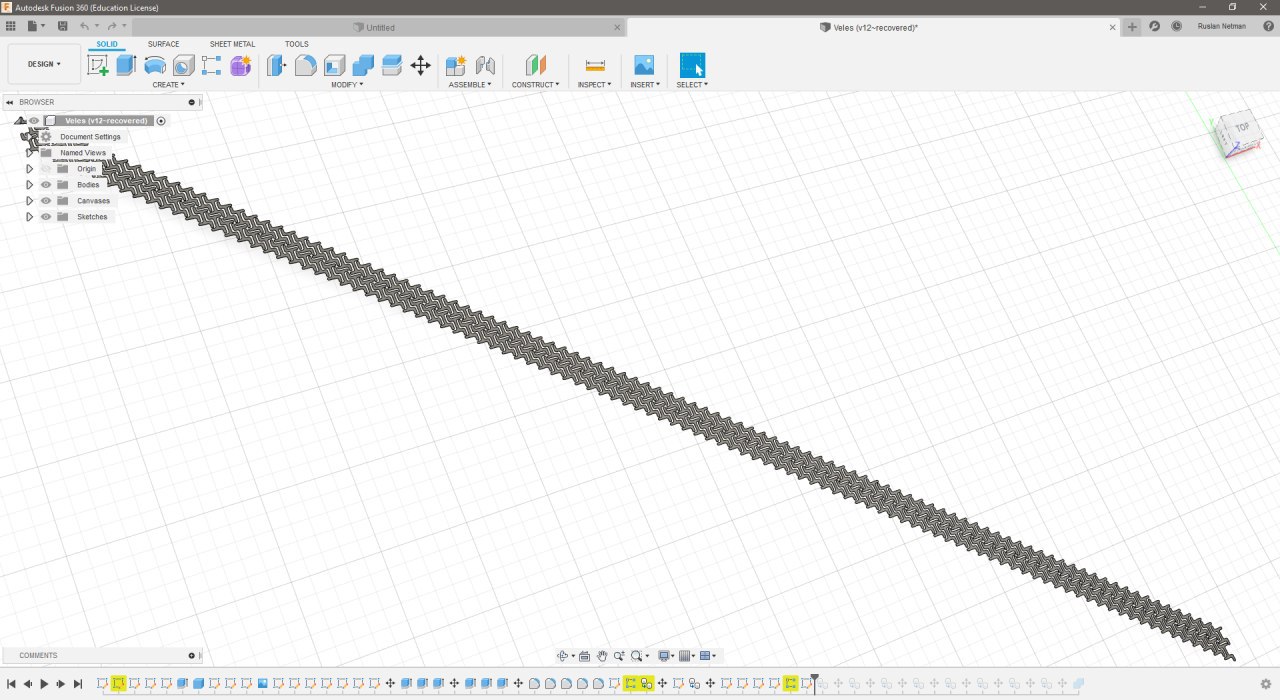Switch to the SHEET METAL tab
Viewport: 1280px width, 700px height.
[x=232, y=44]
